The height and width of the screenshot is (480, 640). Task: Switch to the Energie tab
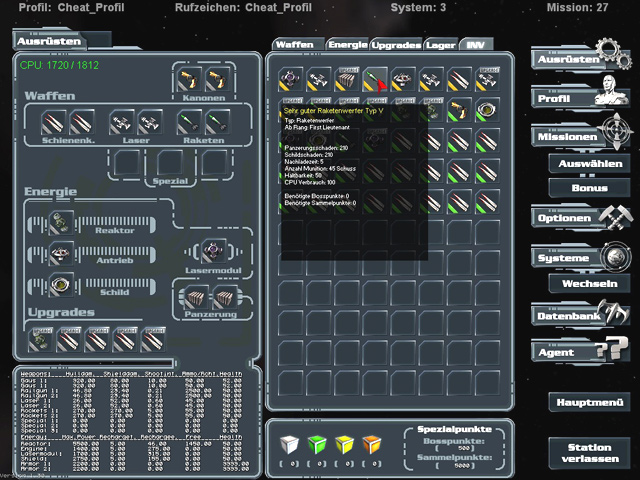tap(348, 44)
